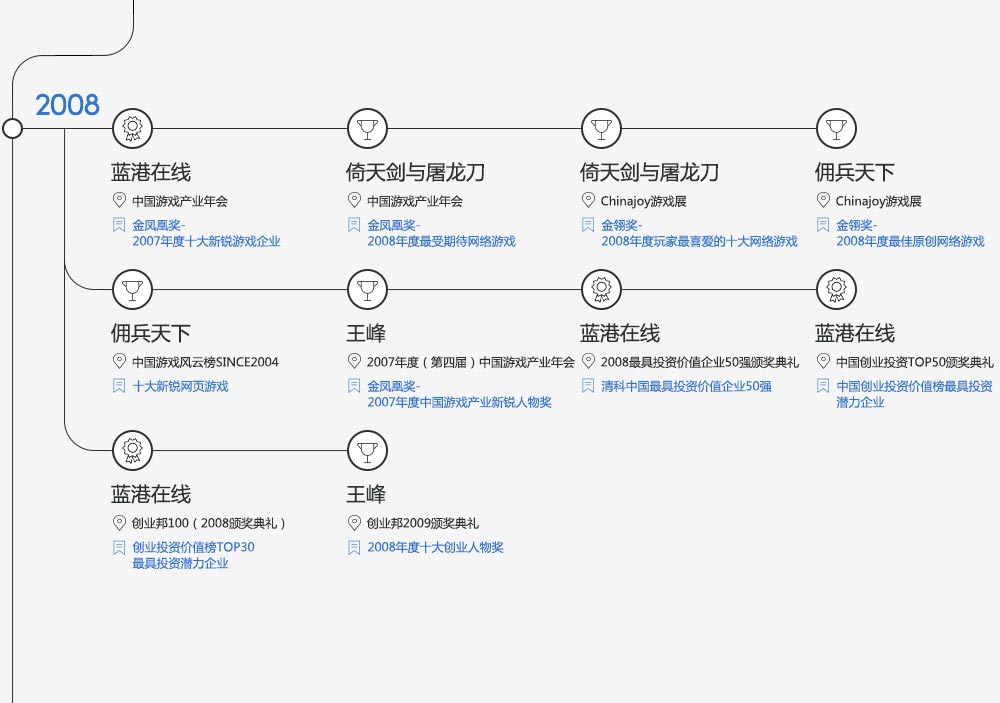1000x703 pixels.
Task: Select the trophy icon above 十大新锐网页游戏 entry
Action: [x=133, y=289]
